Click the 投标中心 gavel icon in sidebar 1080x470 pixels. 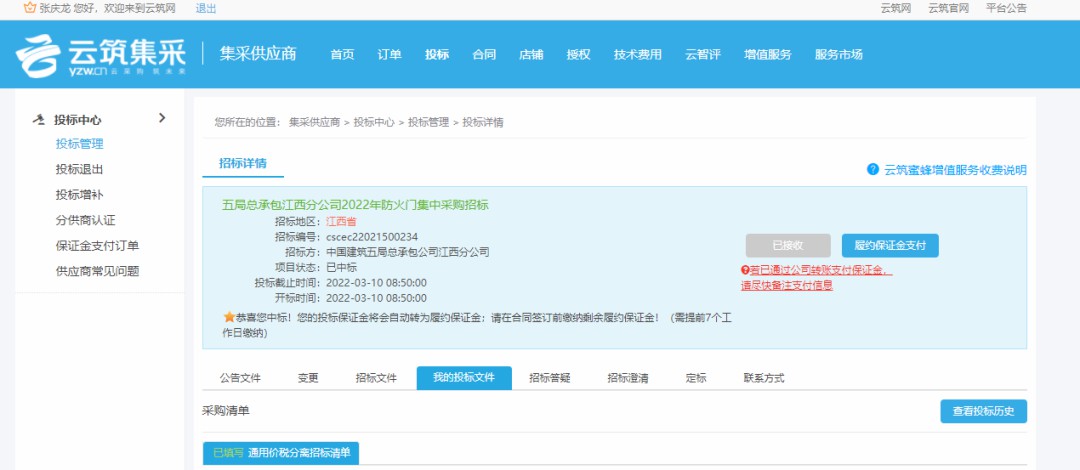tap(39, 119)
